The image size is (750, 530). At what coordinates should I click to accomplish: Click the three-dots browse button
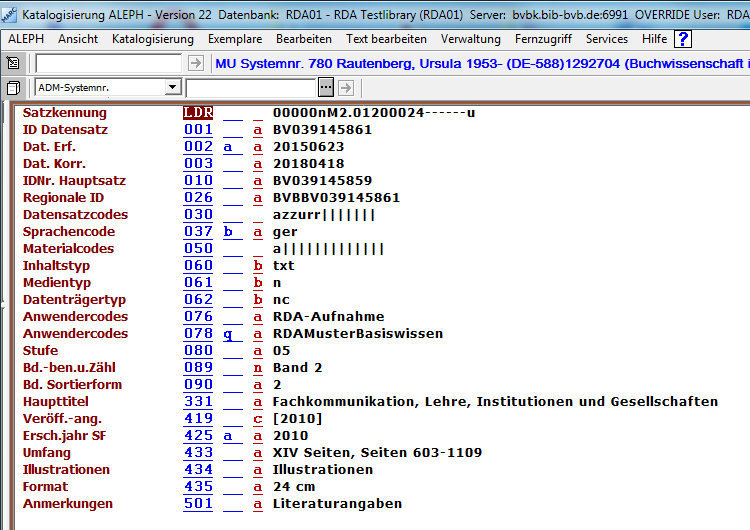(325, 88)
